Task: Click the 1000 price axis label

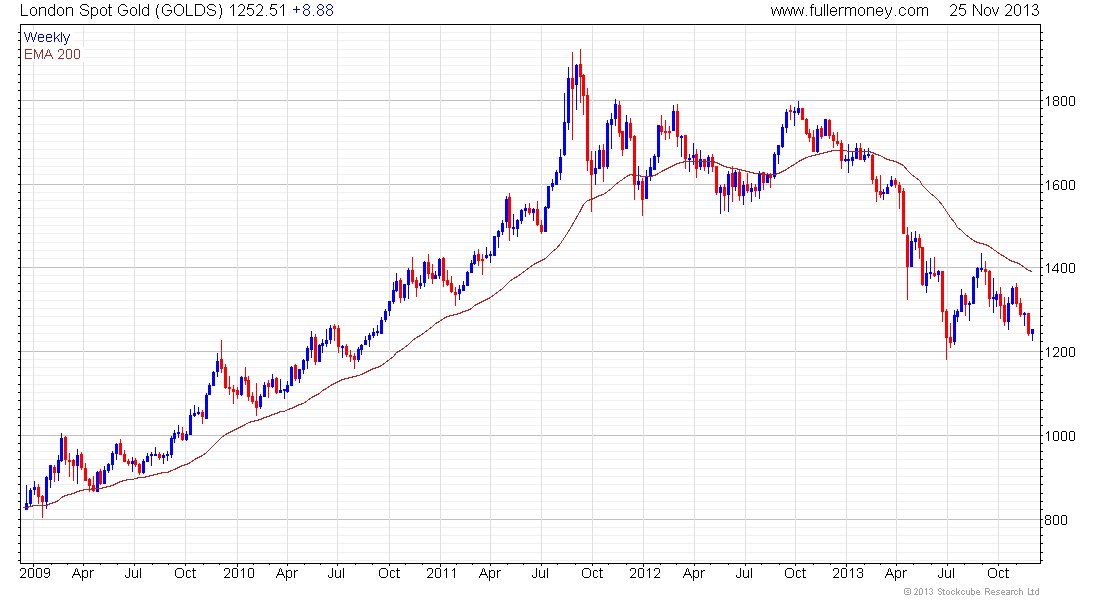Action: (x=1060, y=436)
